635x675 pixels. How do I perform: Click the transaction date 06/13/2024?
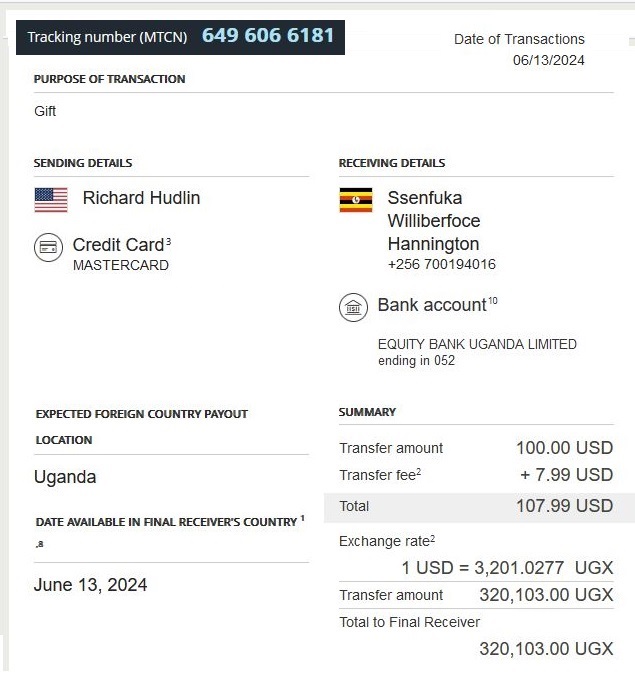548,60
